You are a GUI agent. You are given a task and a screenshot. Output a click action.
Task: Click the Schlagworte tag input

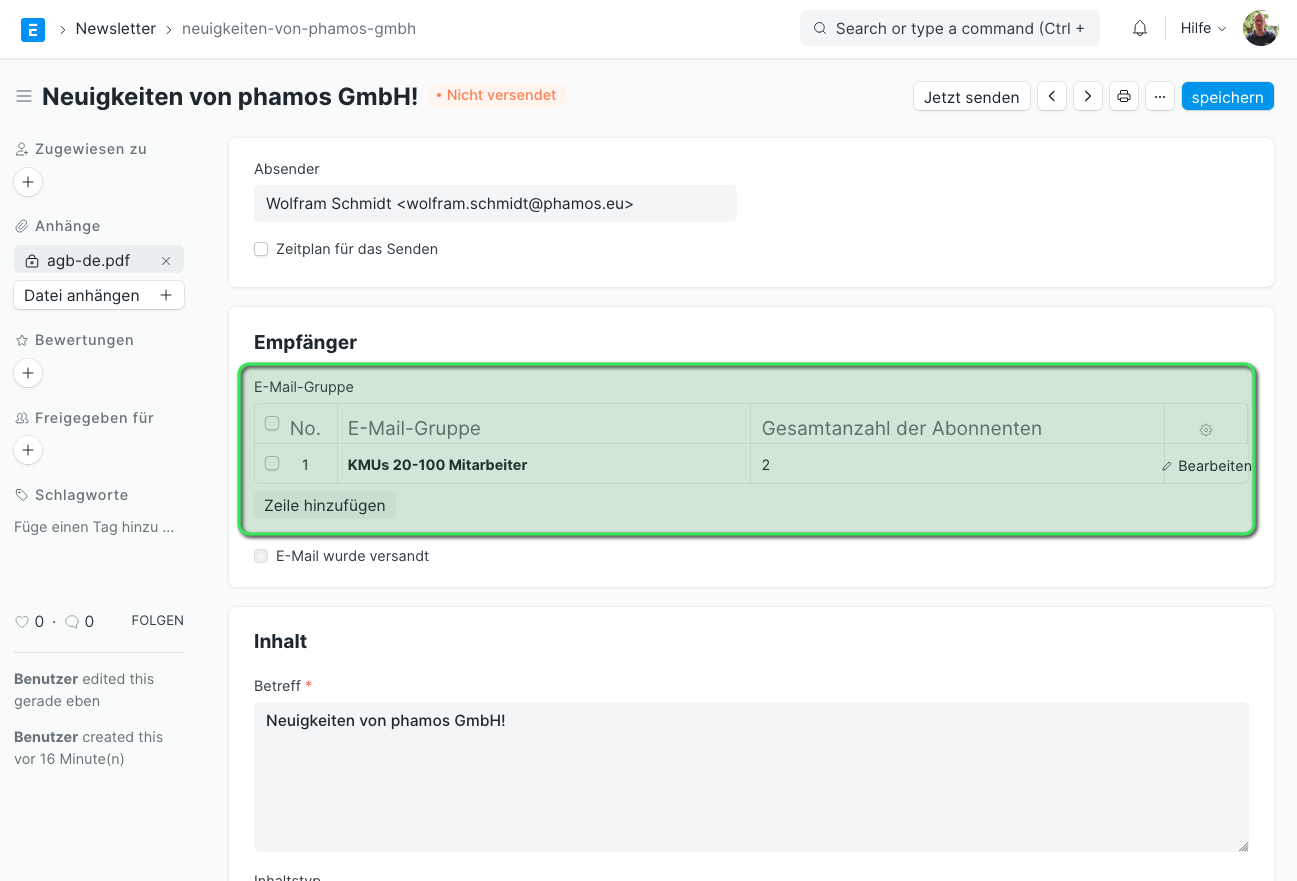point(95,527)
